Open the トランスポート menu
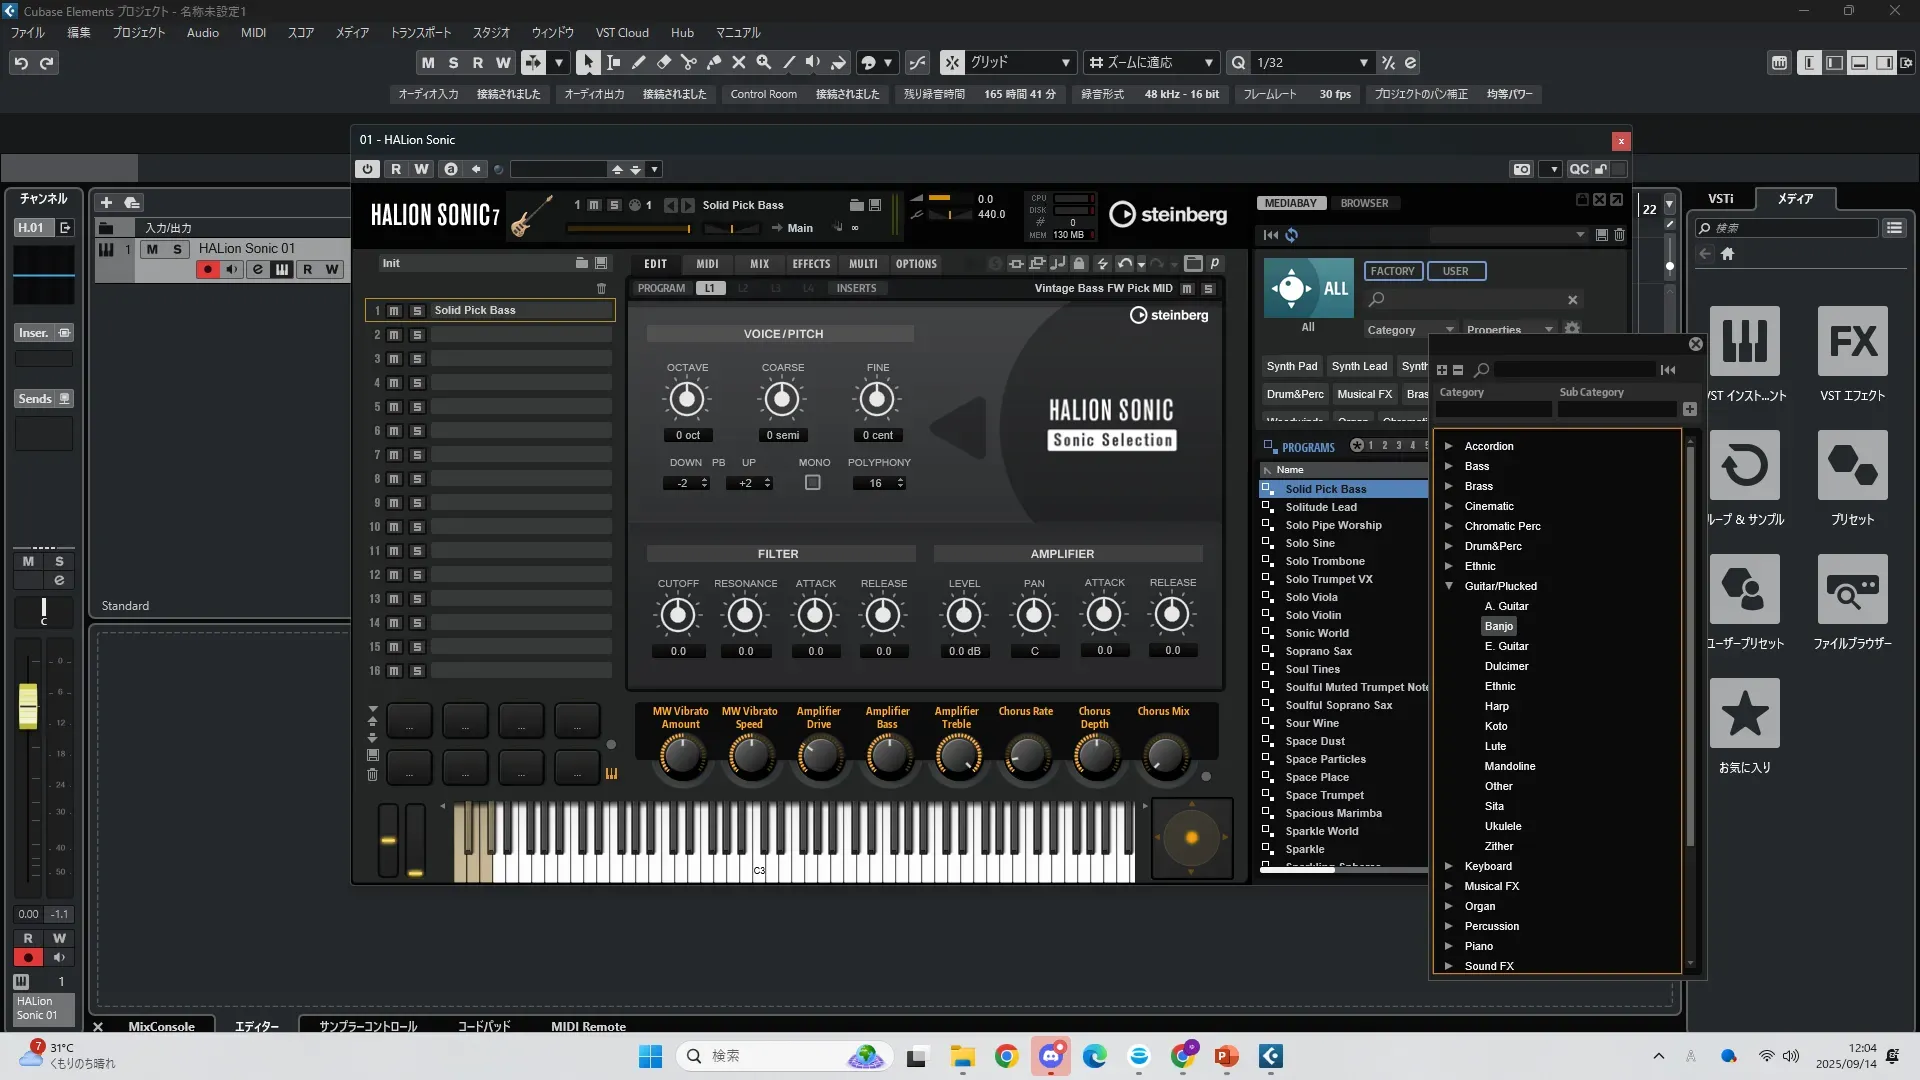The width and height of the screenshot is (1920, 1080). pos(420,32)
